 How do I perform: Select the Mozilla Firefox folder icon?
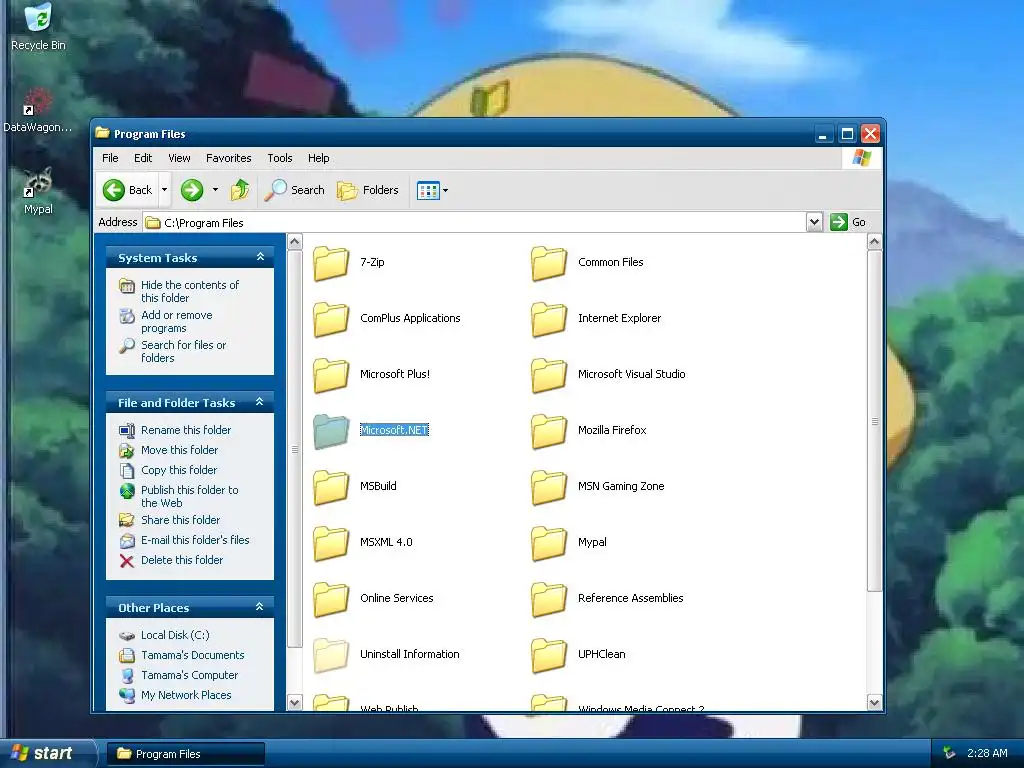(x=549, y=432)
